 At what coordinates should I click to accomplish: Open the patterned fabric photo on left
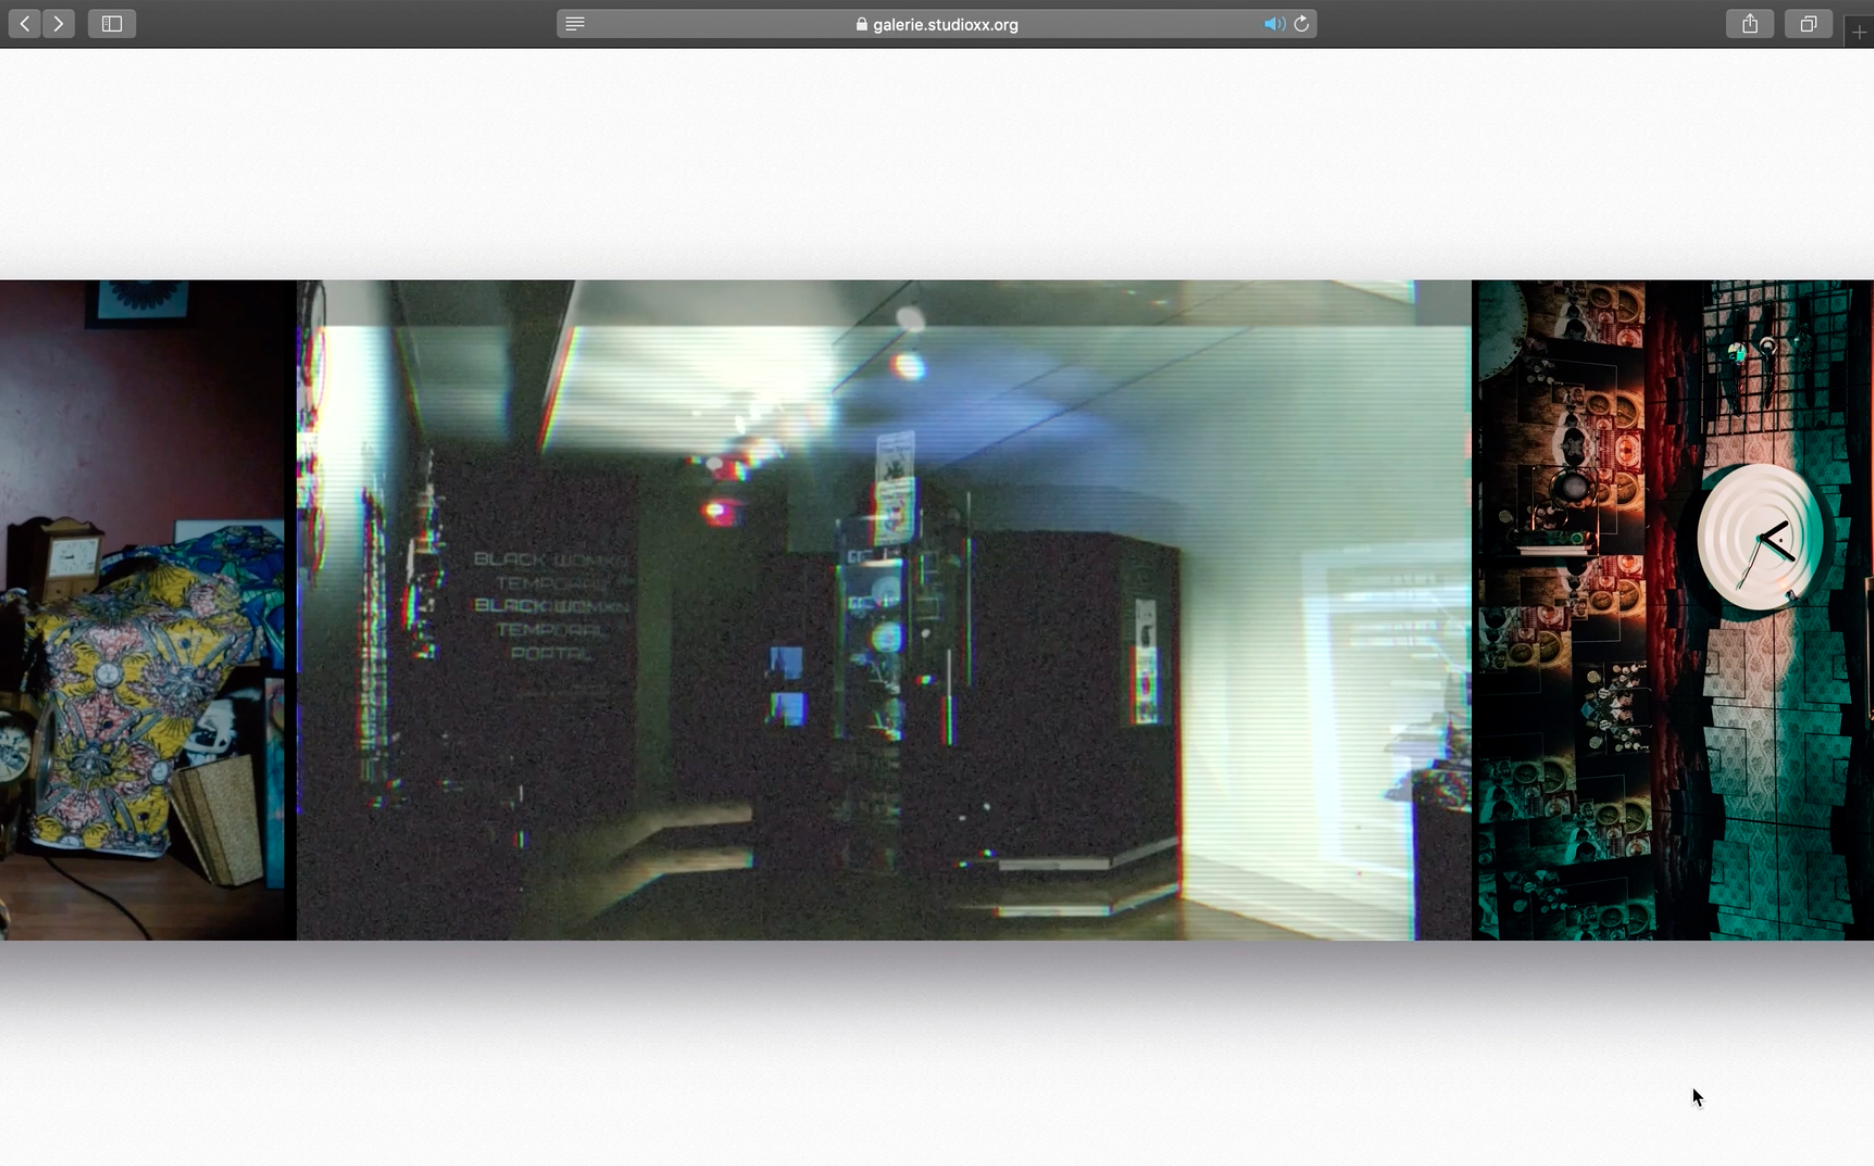pyautogui.click(x=142, y=610)
